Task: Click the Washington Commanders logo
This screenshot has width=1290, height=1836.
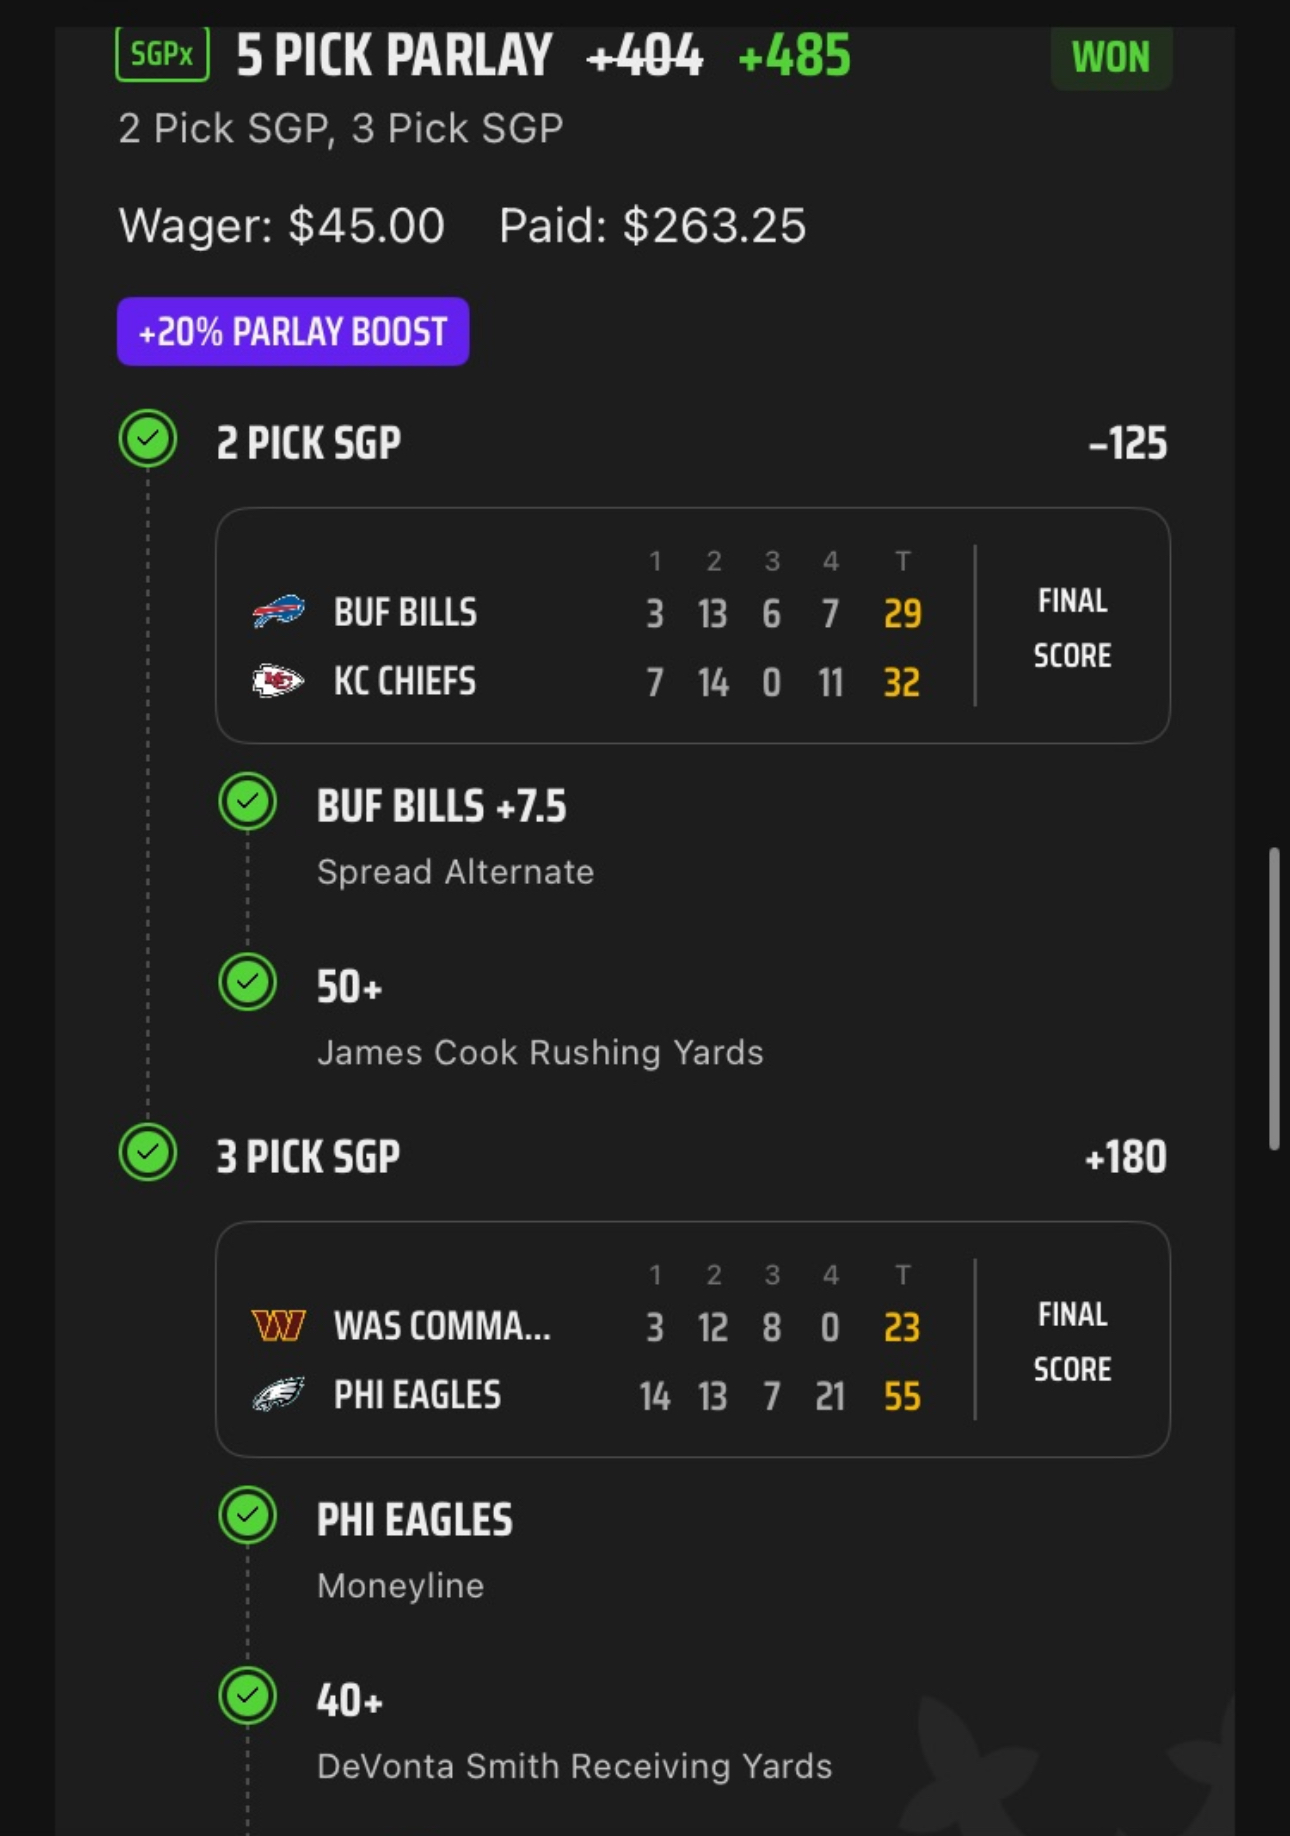Action: [278, 1326]
